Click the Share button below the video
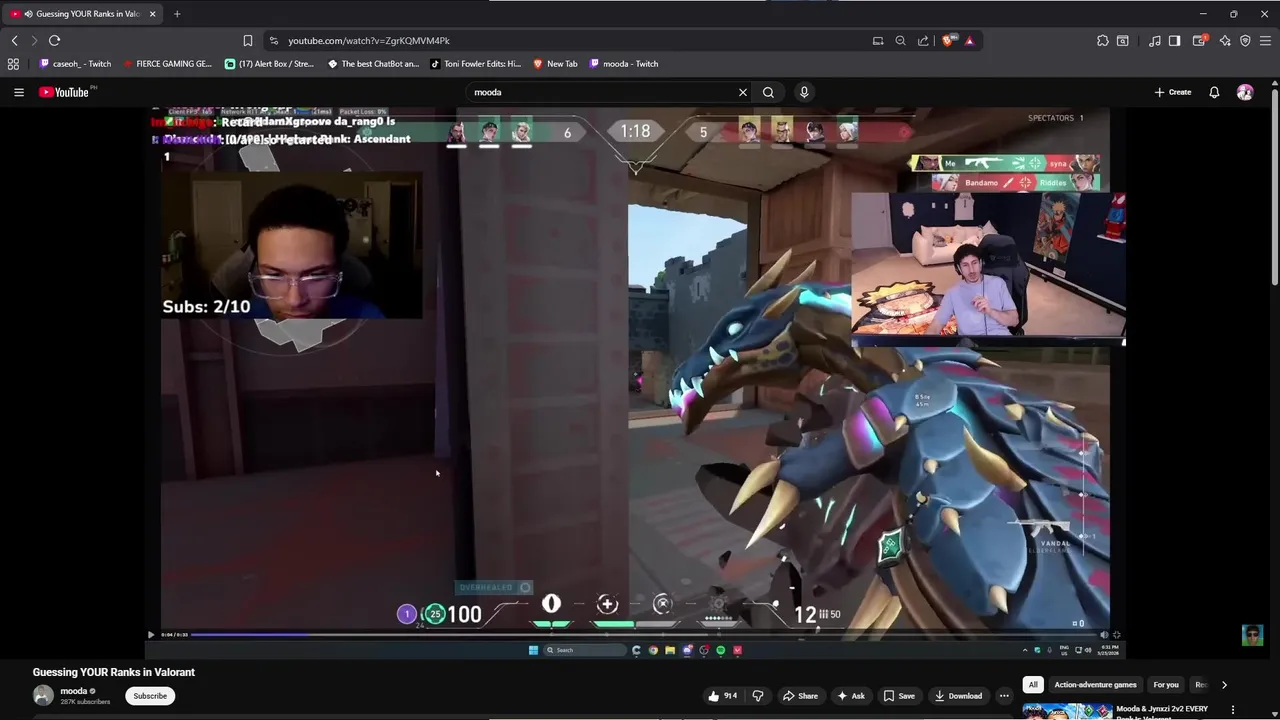1280x720 pixels. pos(800,696)
